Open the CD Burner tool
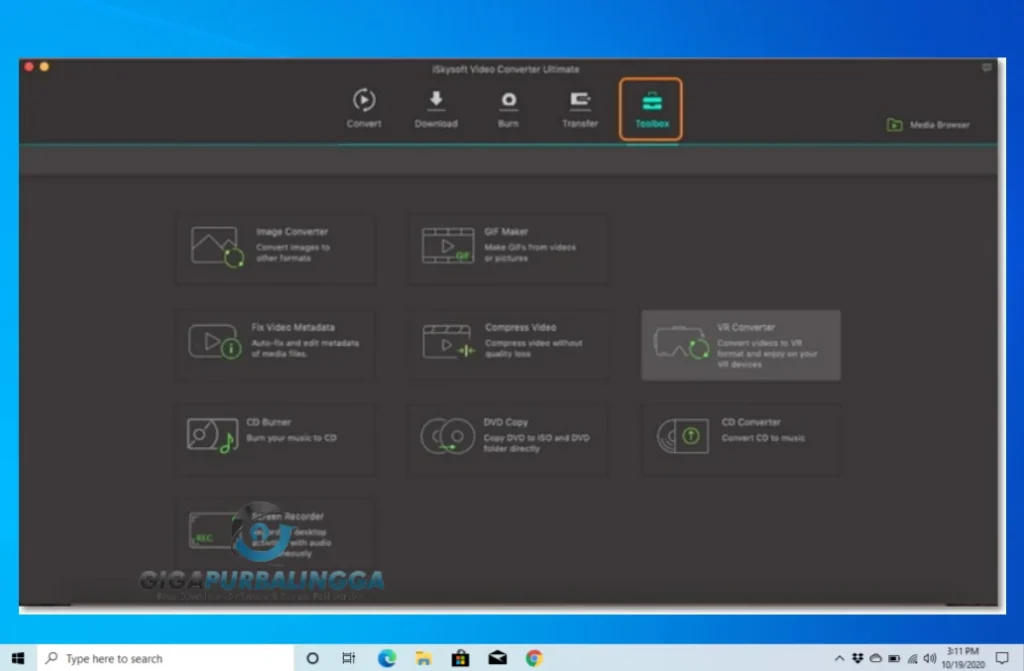This screenshot has width=1024, height=671. pyautogui.click(x=275, y=438)
